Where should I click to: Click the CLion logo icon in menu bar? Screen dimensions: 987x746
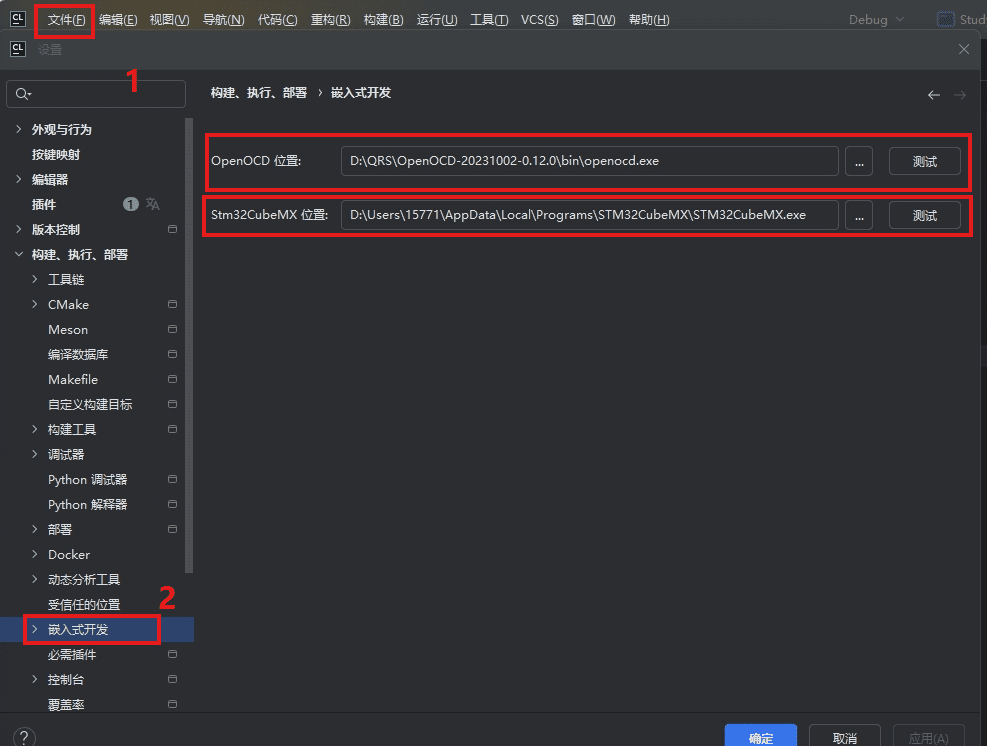pyautogui.click(x=18, y=19)
